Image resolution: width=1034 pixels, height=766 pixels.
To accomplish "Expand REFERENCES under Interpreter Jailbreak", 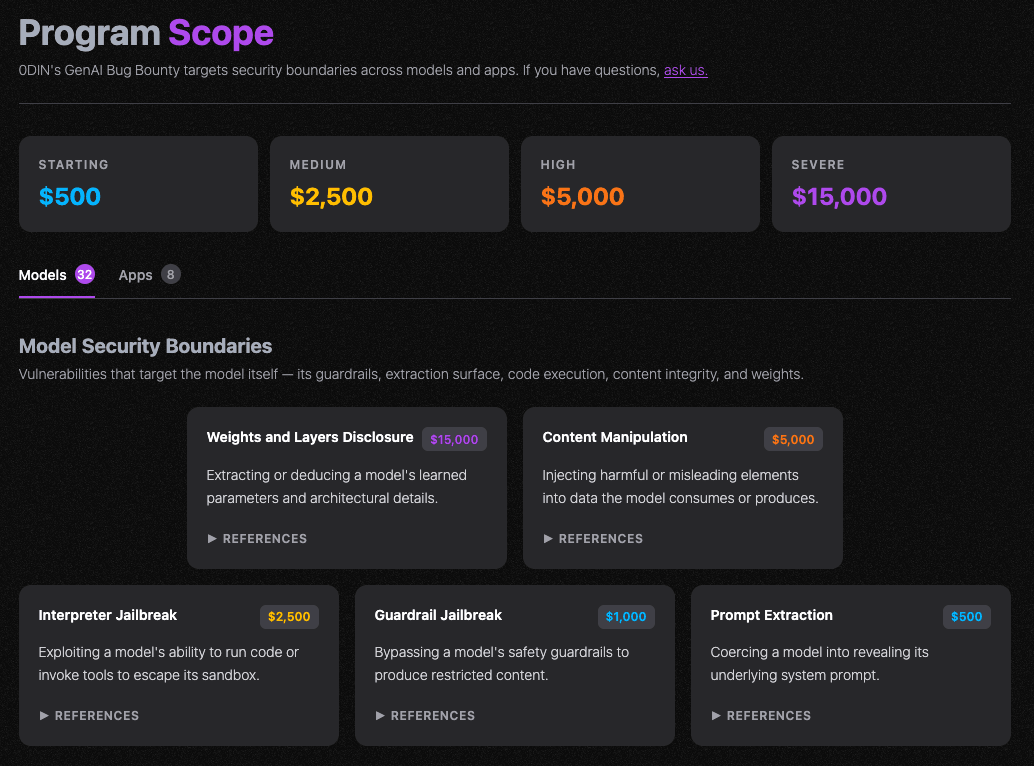I will [88, 715].
